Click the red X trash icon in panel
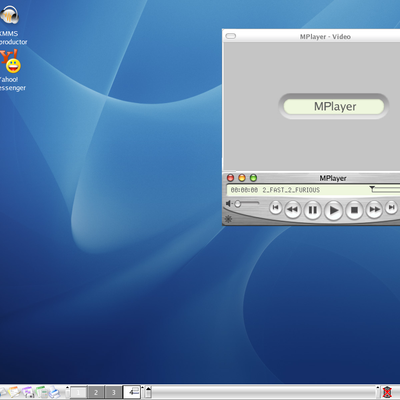 [387, 392]
